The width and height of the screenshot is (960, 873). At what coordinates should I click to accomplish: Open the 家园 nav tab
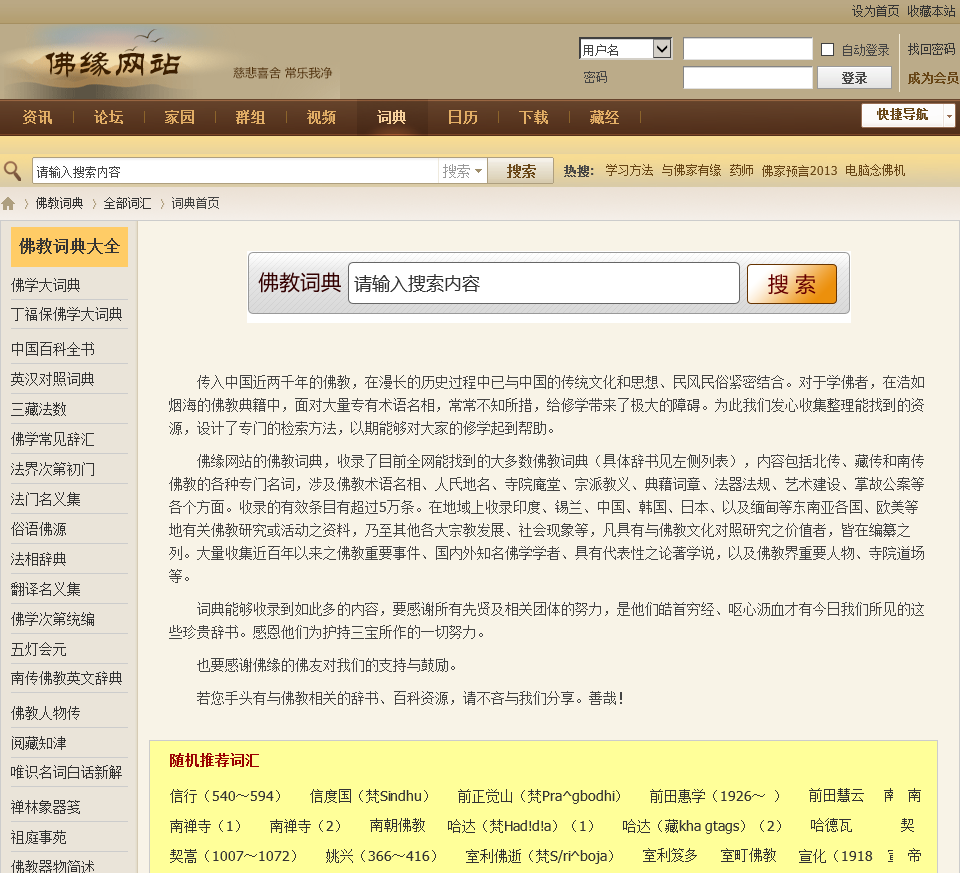coord(179,117)
